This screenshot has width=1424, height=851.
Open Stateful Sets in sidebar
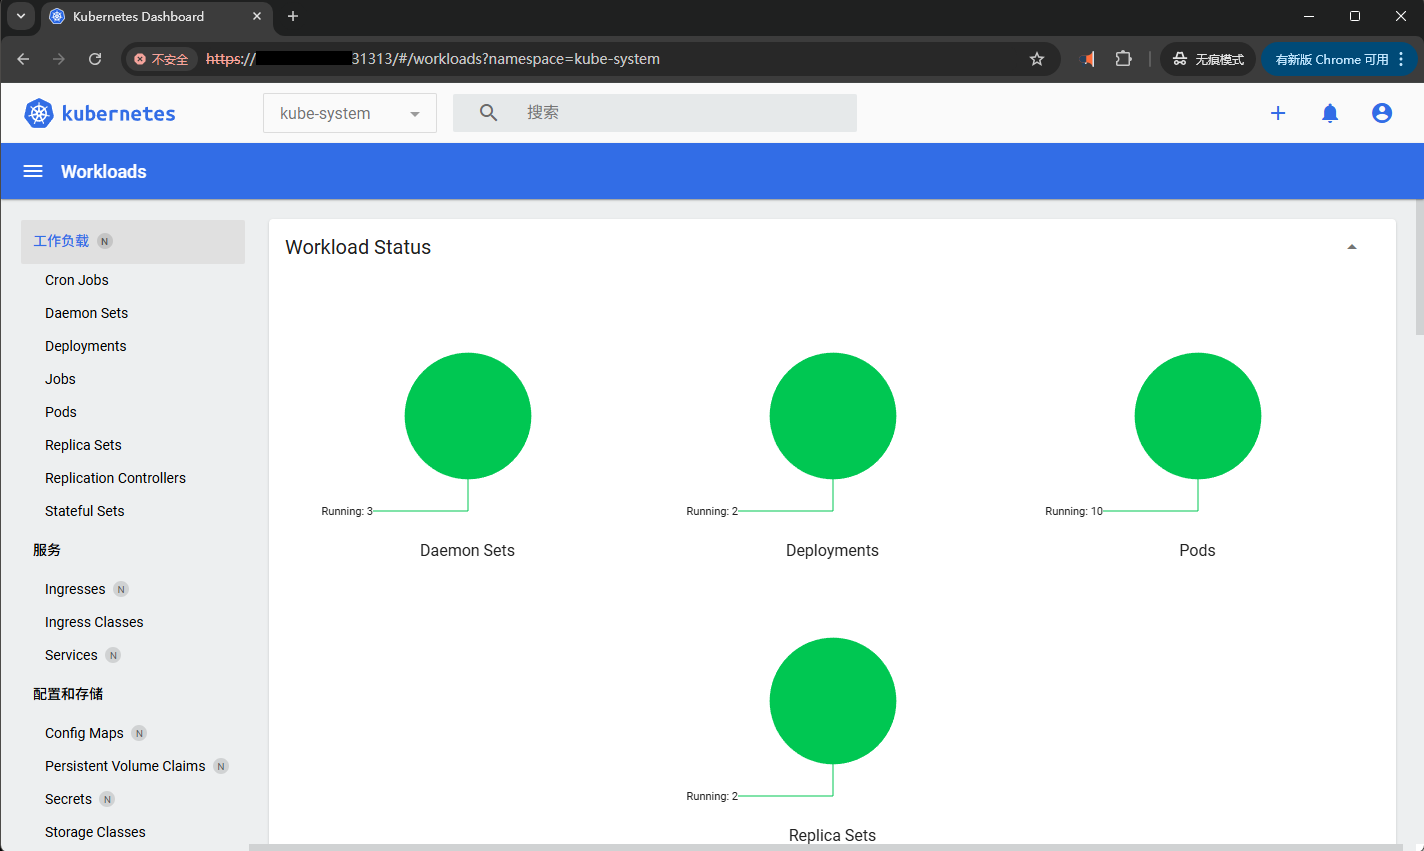pyautogui.click(x=84, y=511)
